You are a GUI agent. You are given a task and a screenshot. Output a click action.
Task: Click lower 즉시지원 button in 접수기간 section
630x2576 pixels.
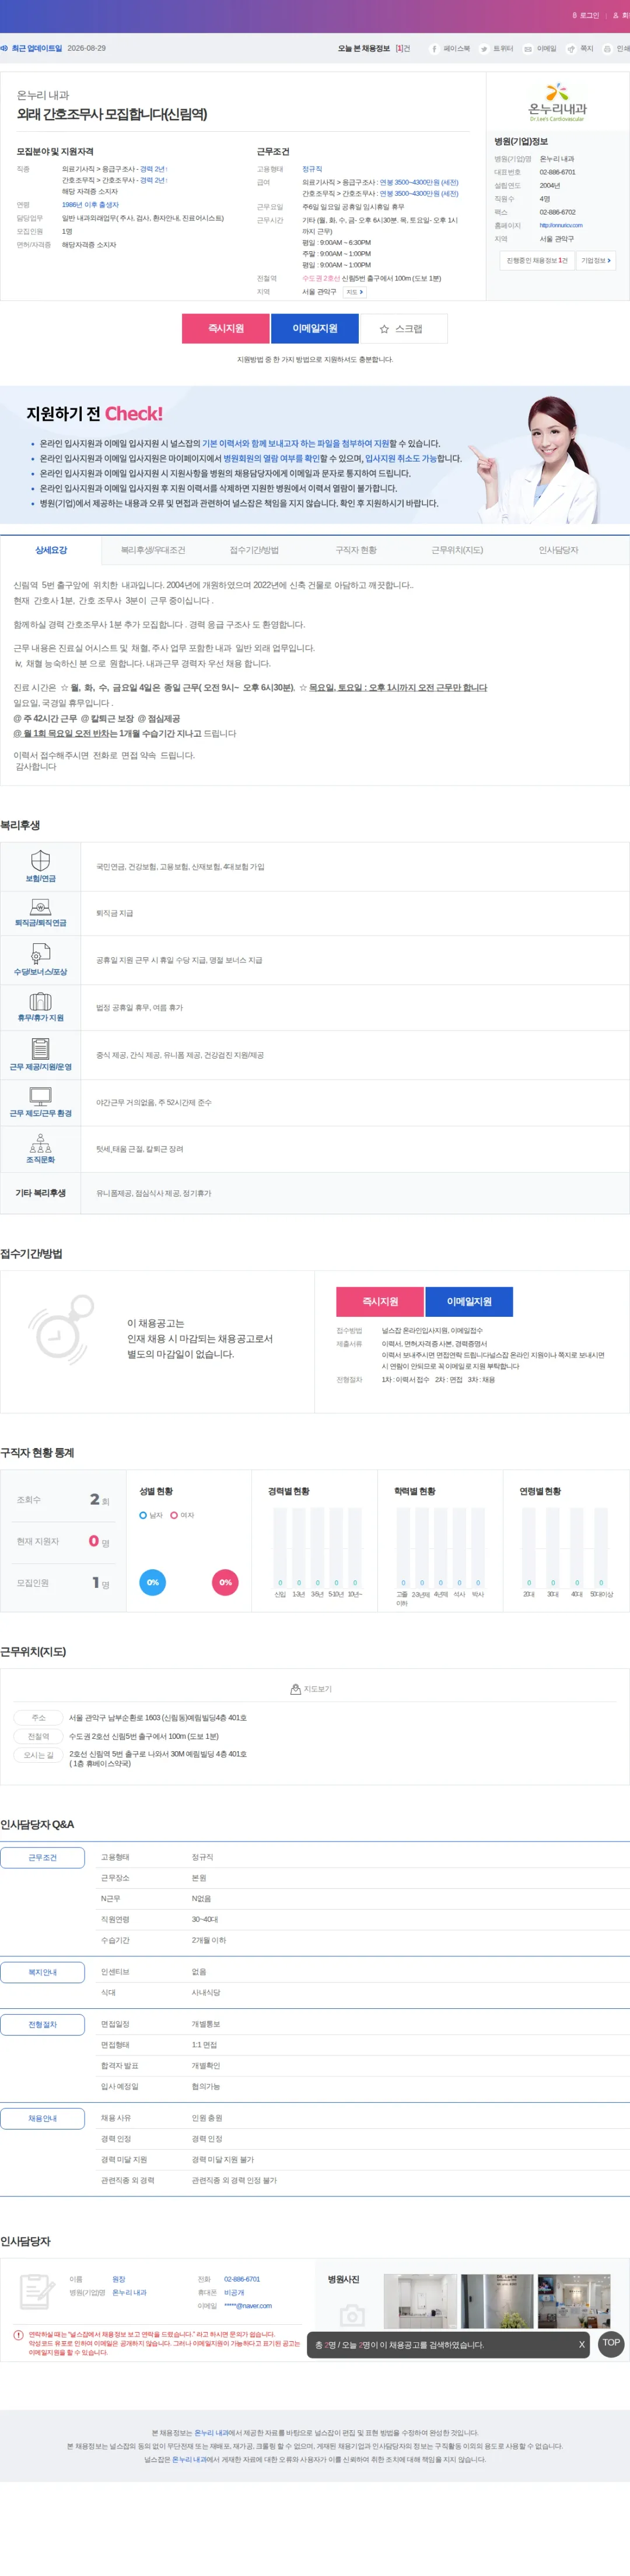380,1301
